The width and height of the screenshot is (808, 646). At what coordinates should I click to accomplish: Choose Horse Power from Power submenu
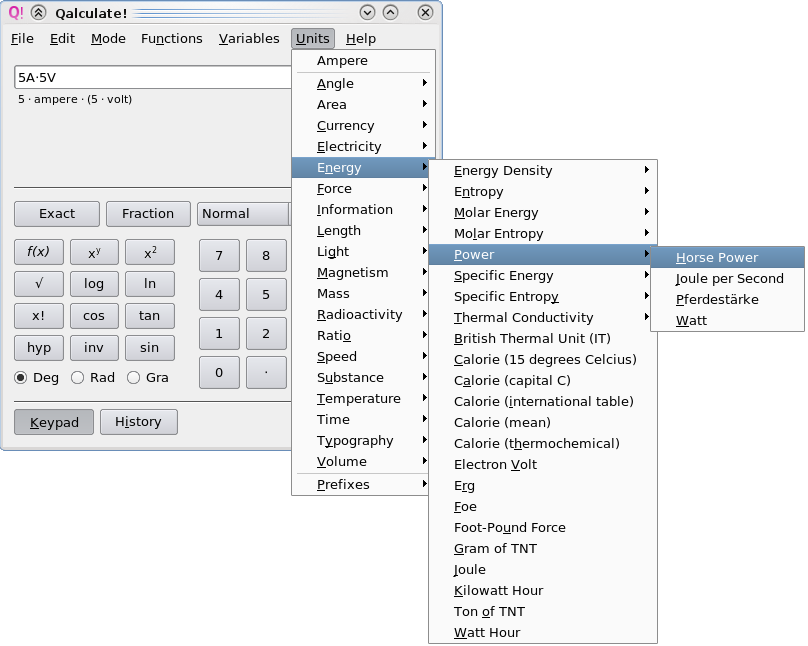point(727,258)
